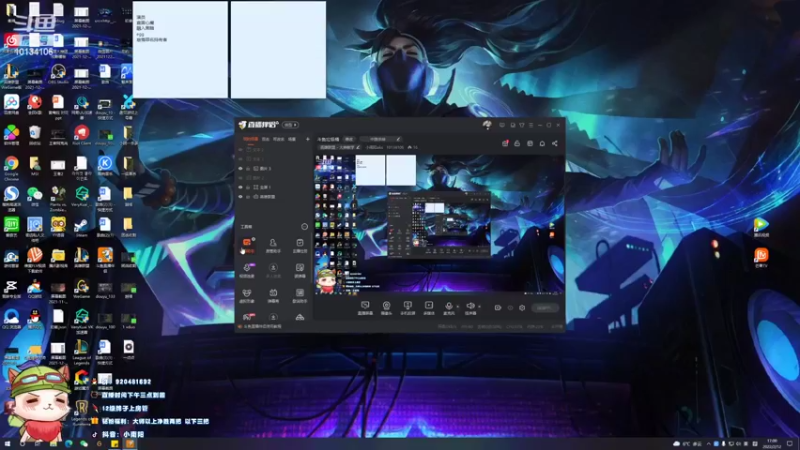The width and height of the screenshot is (800, 450).
Task: Edit the room title with pencil icon
Action: click(398, 139)
